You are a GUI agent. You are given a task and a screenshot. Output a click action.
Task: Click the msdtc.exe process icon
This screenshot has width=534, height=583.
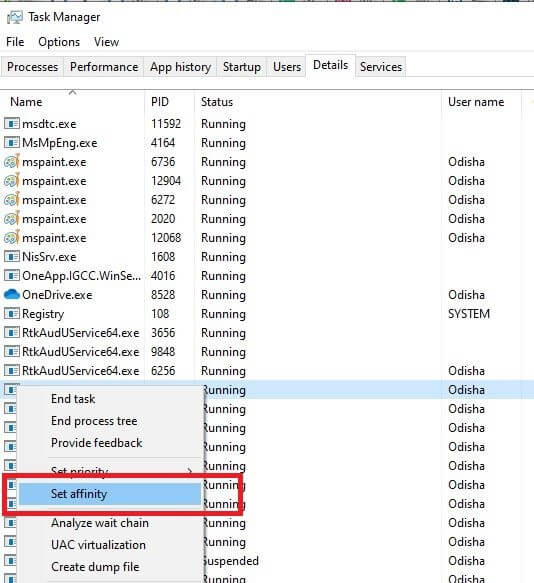pyautogui.click(x=12, y=123)
